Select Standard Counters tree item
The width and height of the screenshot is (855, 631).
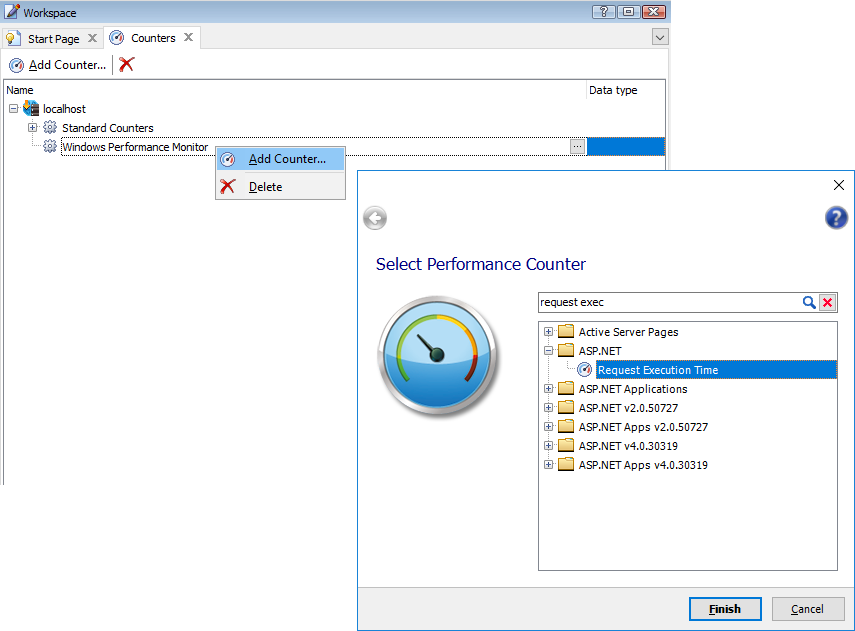107,128
